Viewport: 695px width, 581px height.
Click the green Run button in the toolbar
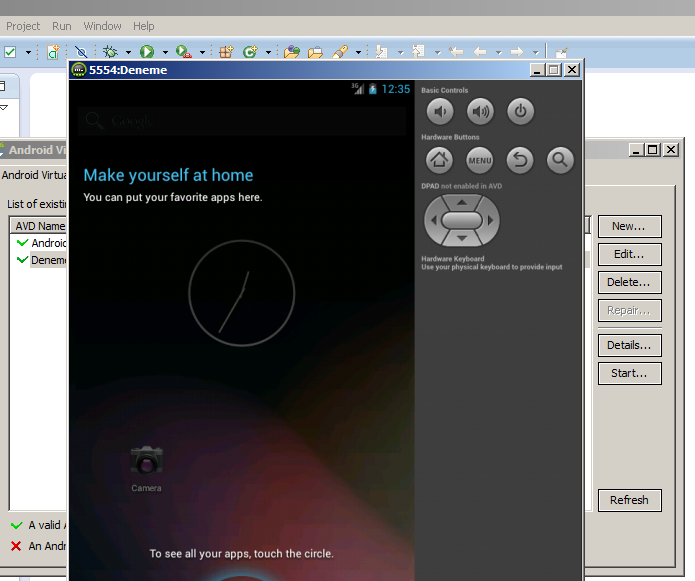point(147,52)
